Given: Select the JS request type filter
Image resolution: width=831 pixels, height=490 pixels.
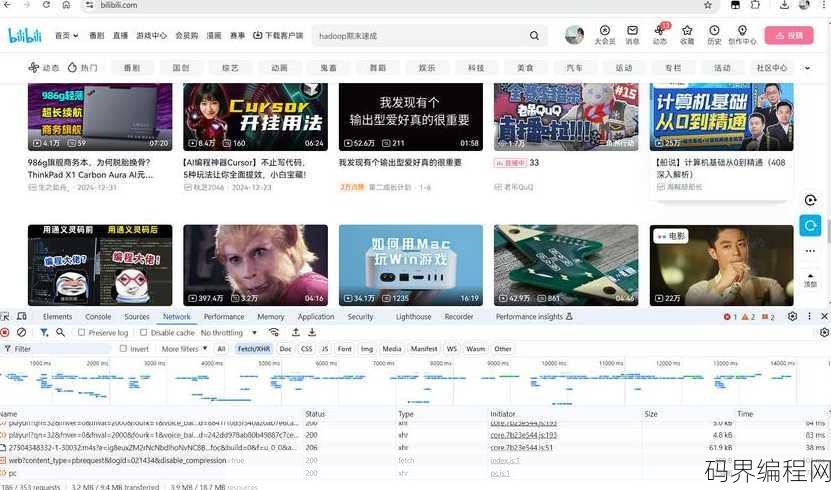Looking at the screenshot, I should coord(325,349).
